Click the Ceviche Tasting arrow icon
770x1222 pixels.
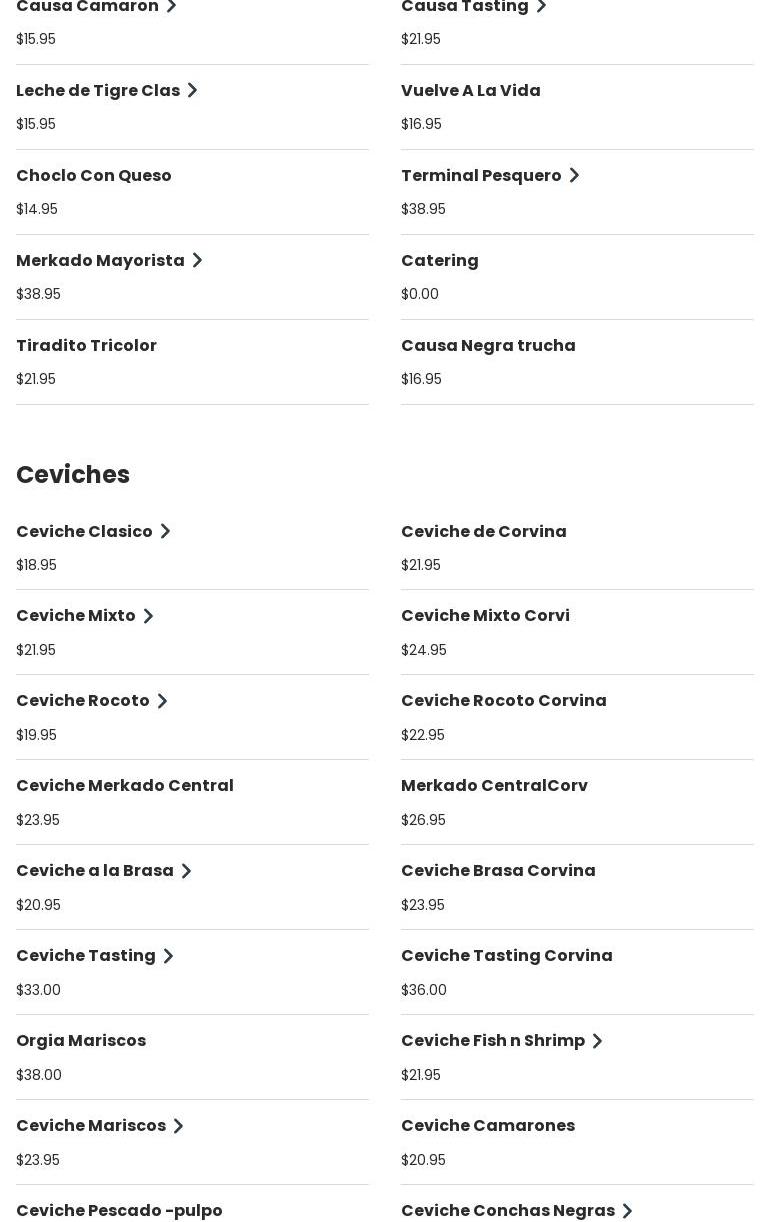pyautogui.click(x=168, y=956)
